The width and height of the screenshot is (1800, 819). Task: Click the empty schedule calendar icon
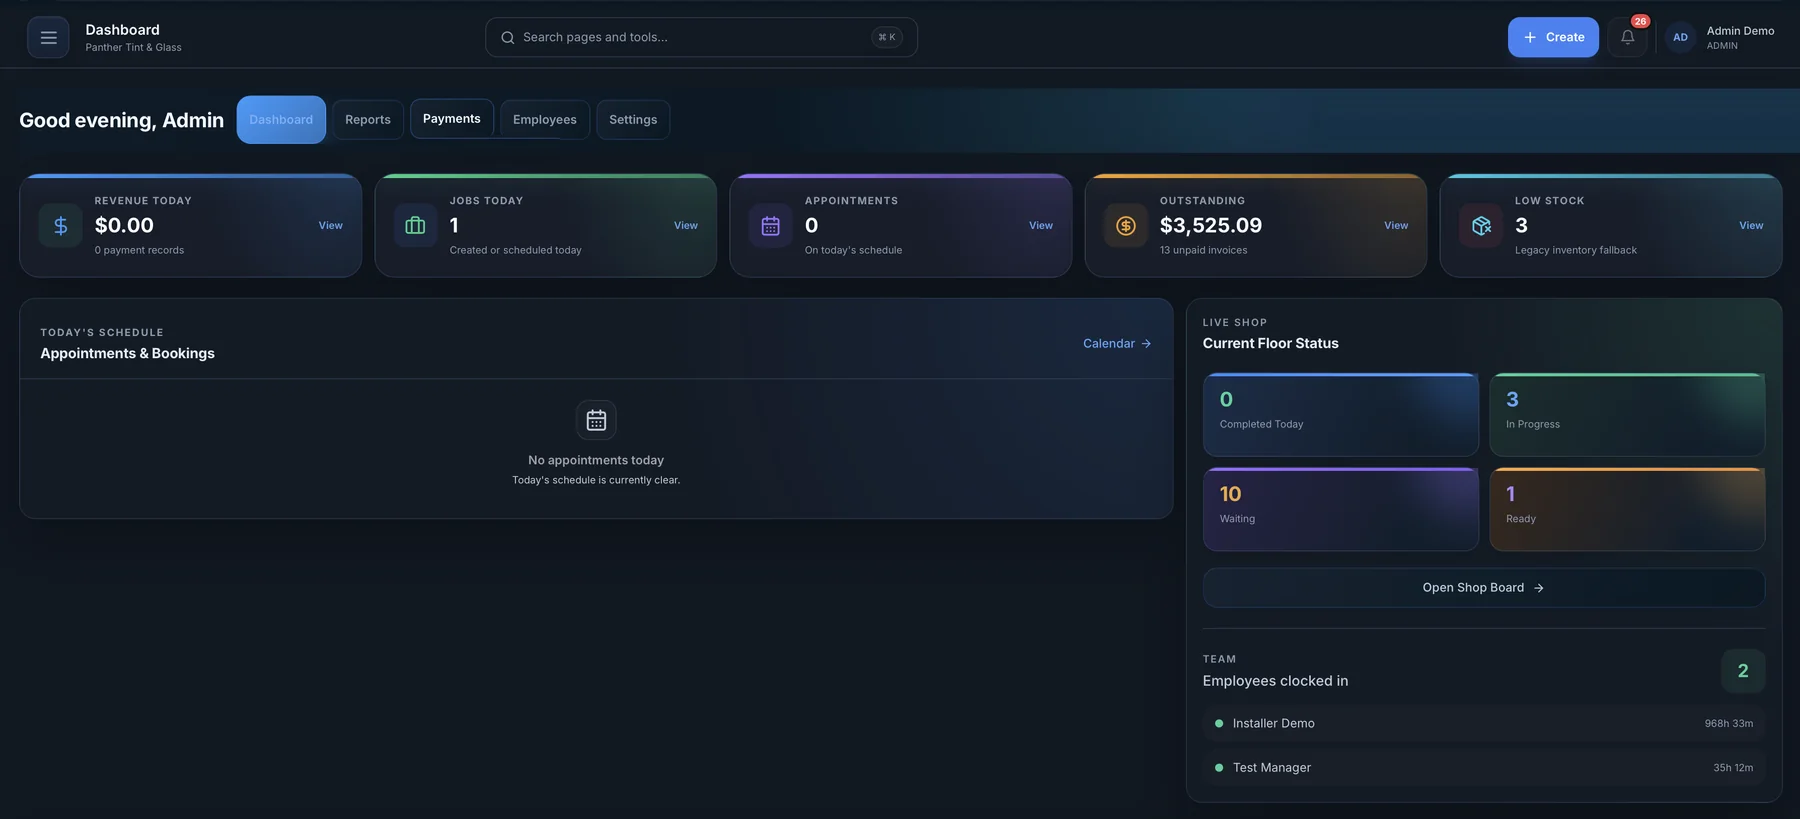[x=596, y=420]
